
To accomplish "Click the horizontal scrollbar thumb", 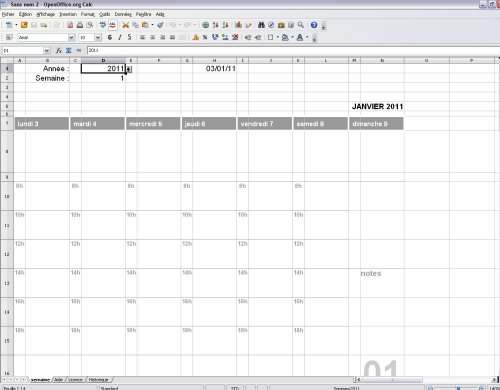I will click(x=393, y=380).
